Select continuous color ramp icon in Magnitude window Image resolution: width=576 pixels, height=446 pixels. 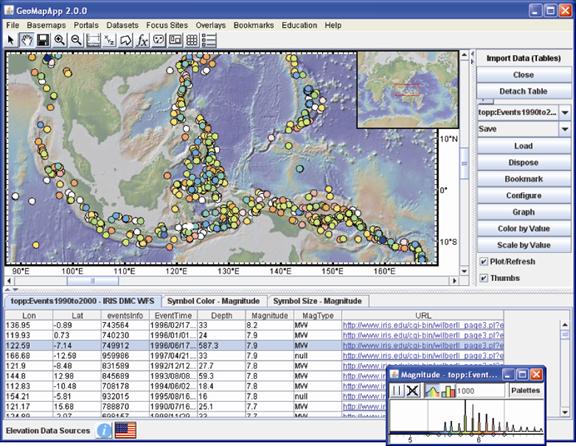432,391
